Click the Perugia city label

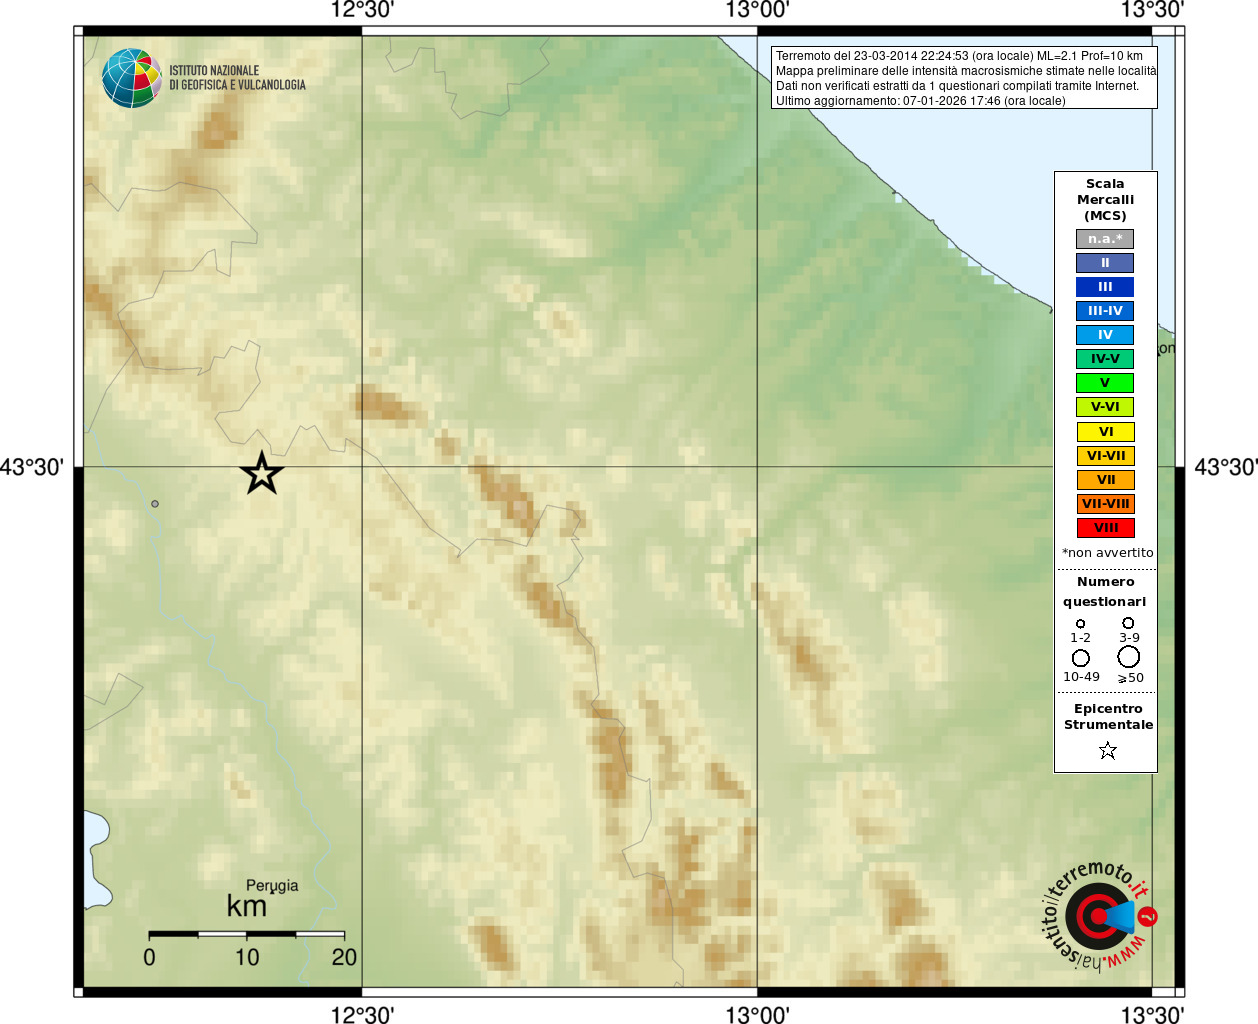272,886
